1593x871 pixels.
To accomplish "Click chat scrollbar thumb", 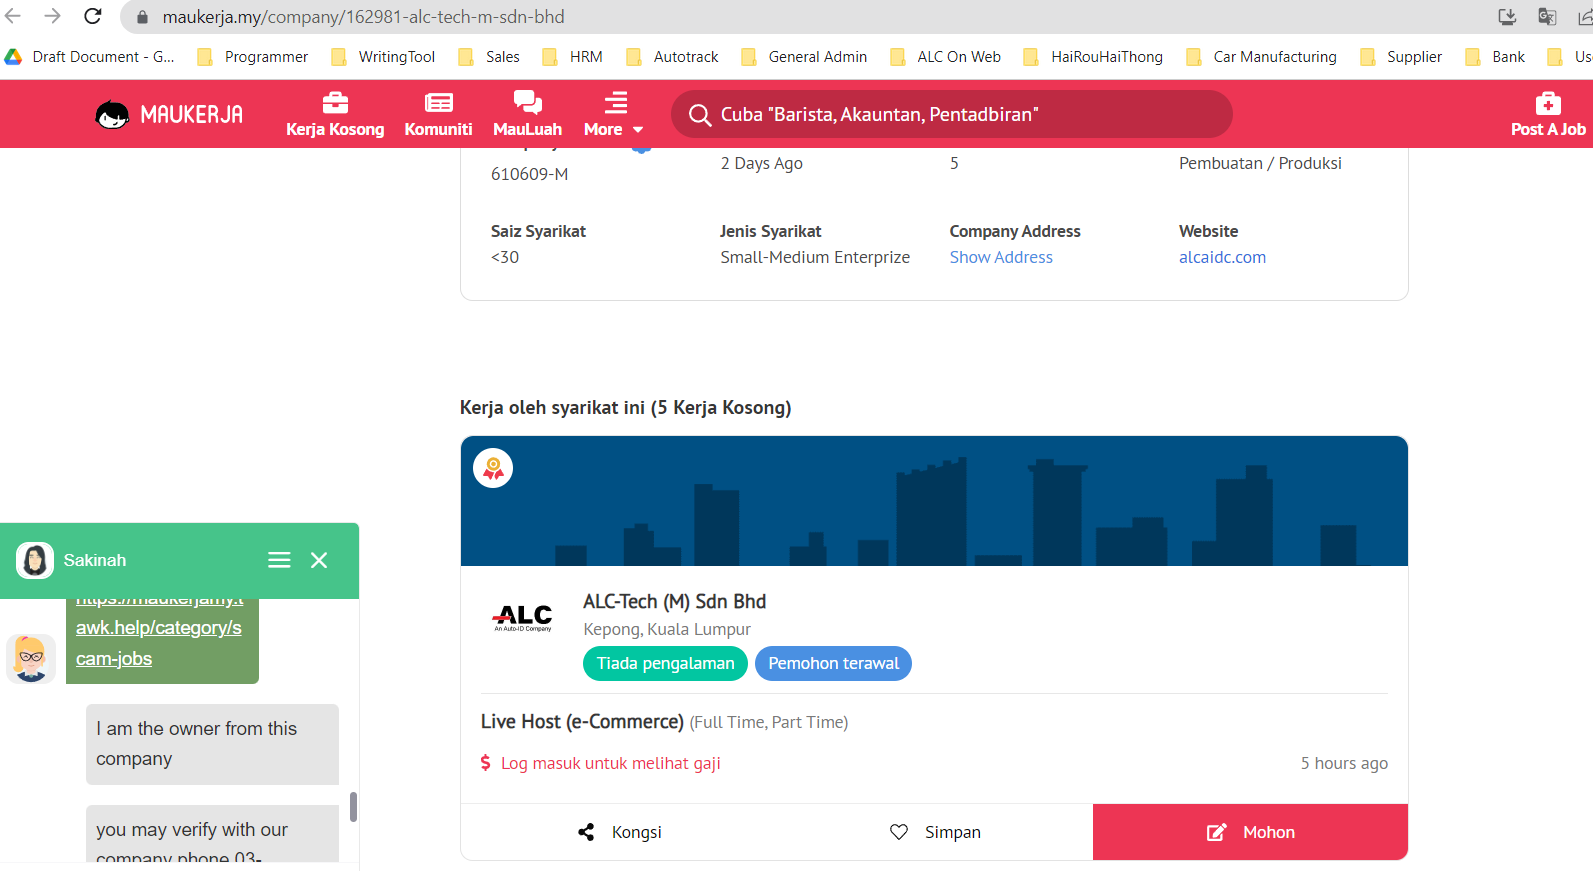I will pos(353,806).
